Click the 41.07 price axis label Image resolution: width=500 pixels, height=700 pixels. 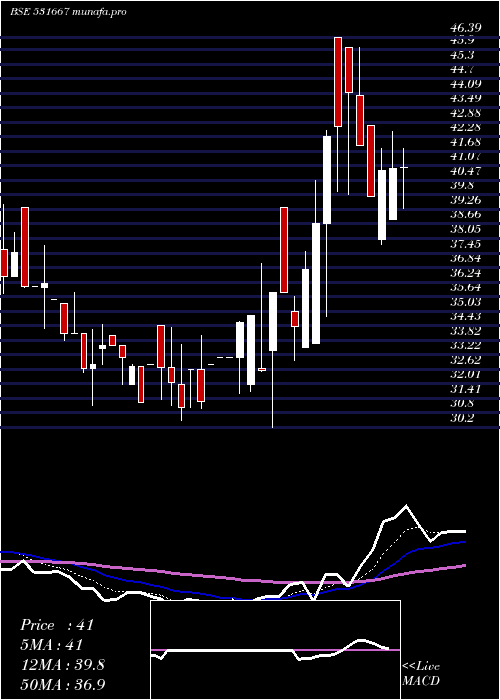coord(465,157)
